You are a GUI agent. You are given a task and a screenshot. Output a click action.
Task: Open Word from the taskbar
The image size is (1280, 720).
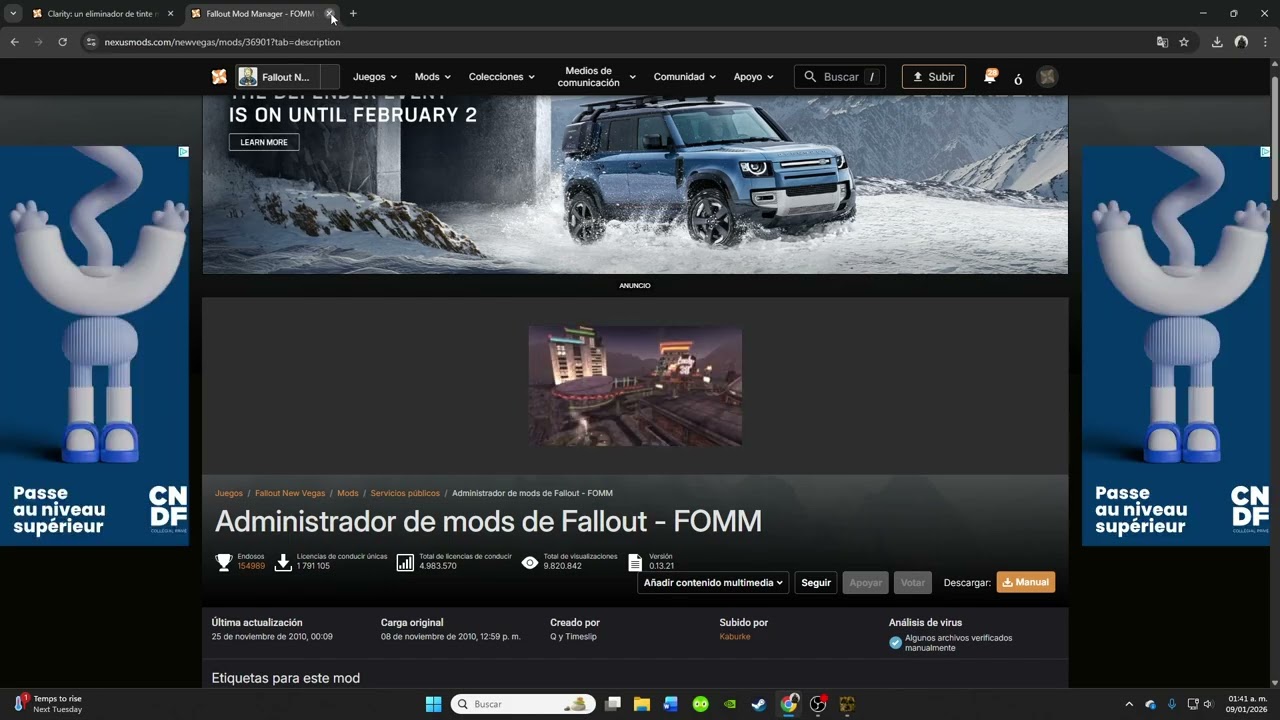[671, 704]
